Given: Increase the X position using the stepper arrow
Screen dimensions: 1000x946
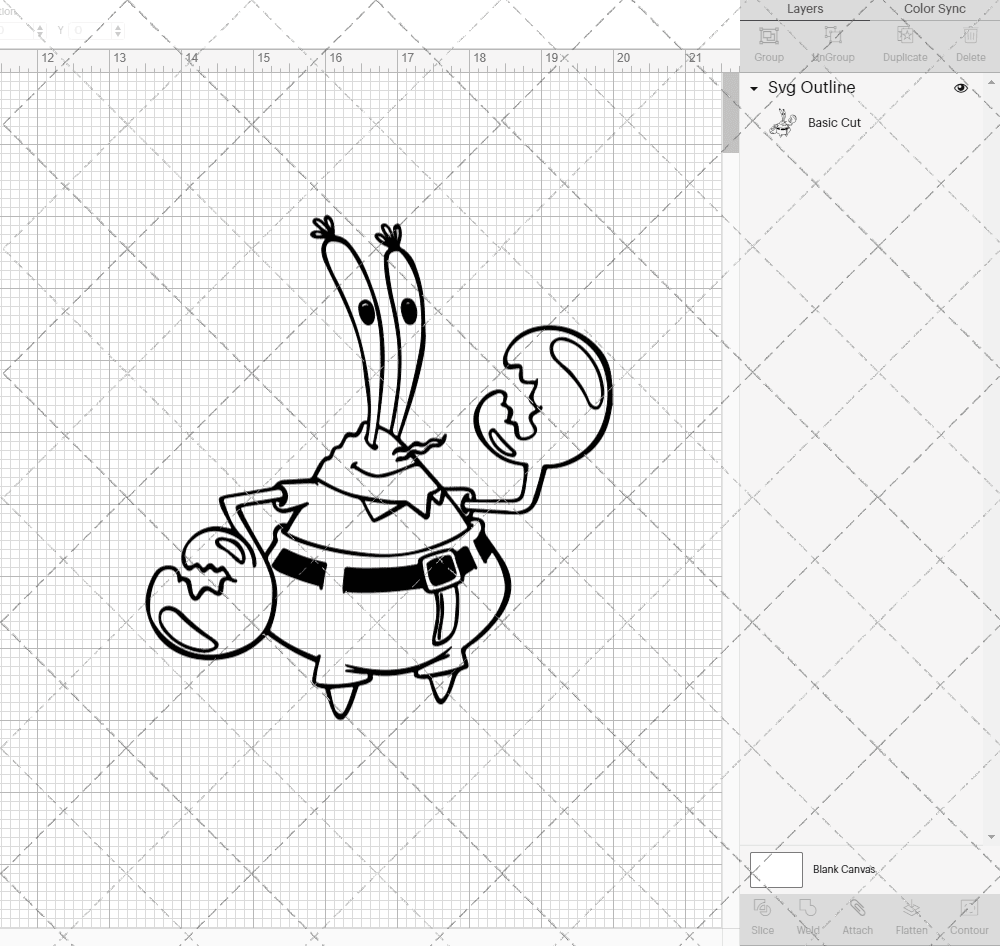Looking at the screenshot, I should pyautogui.click(x=40, y=26).
